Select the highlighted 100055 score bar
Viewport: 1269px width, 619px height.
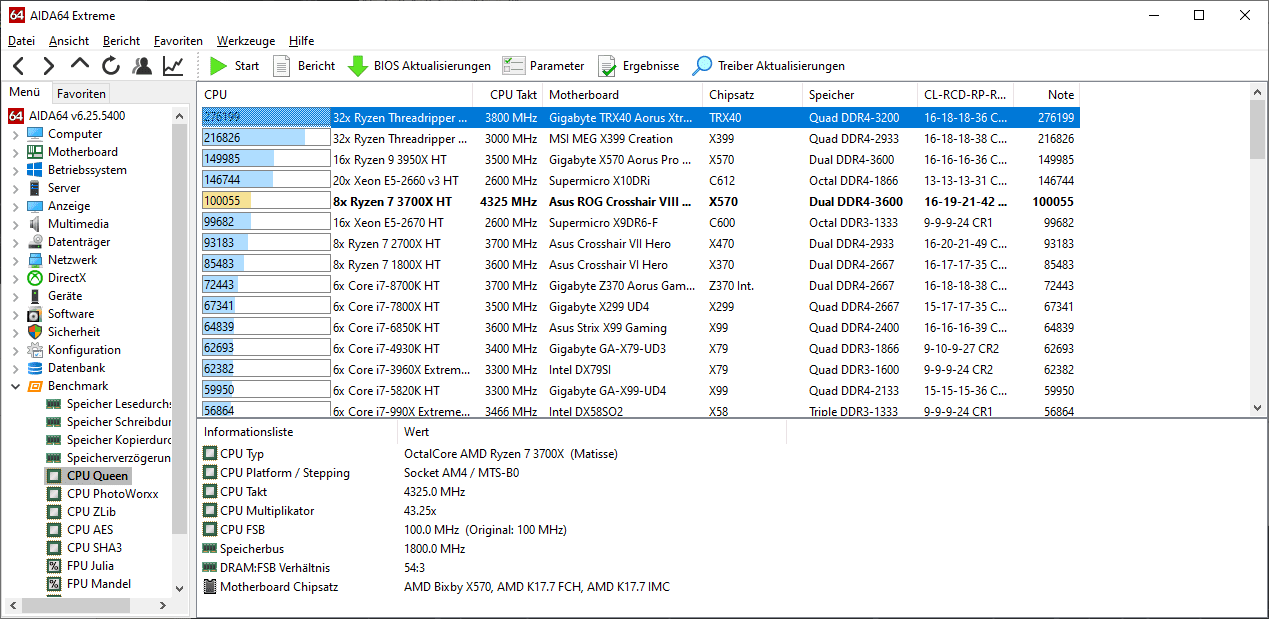pos(266,201)
